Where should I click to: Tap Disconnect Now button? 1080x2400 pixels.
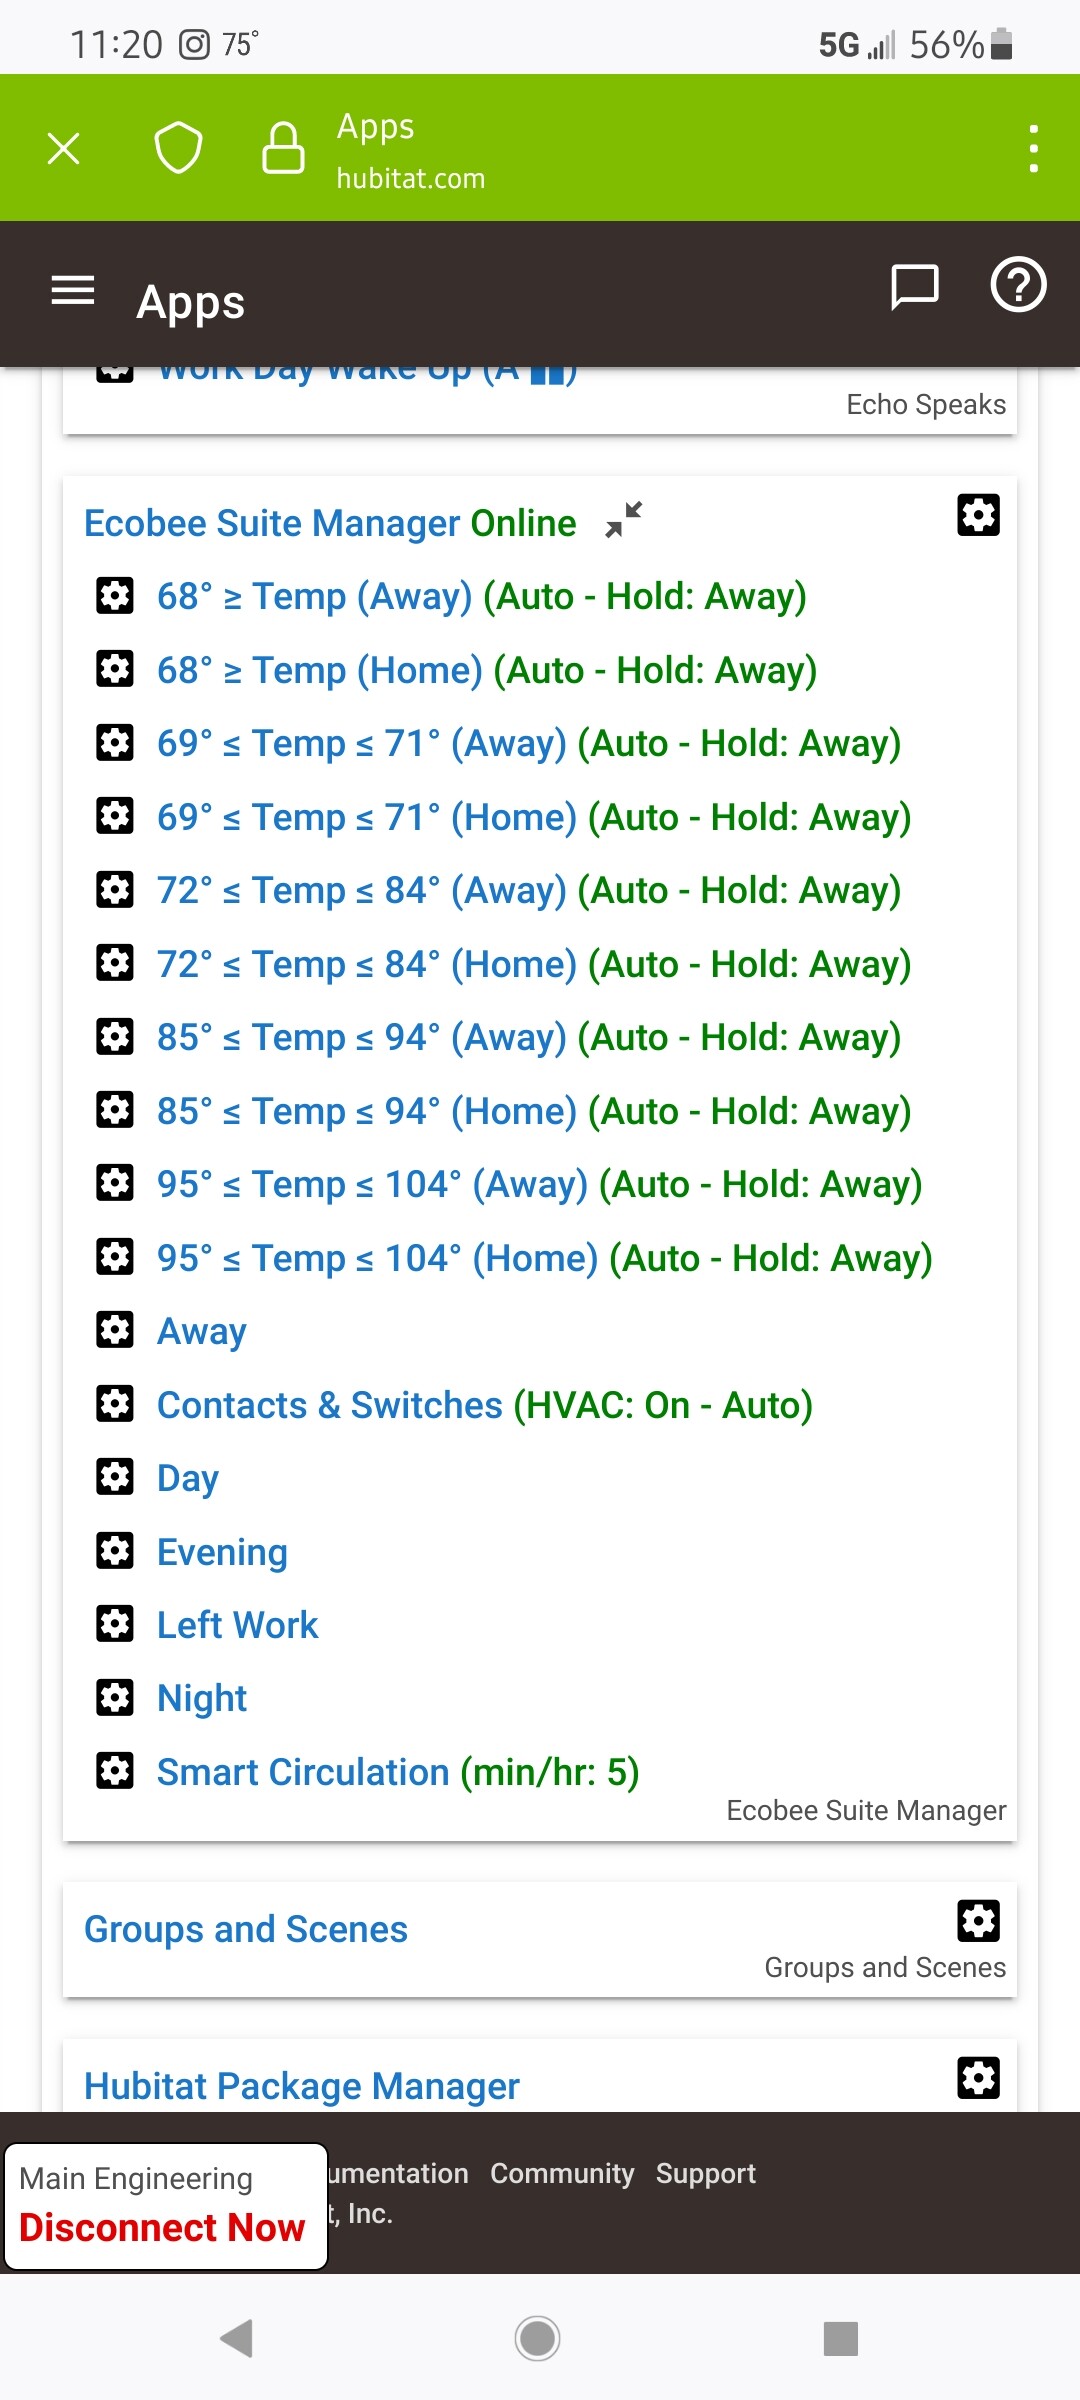tap(162, 2228)
